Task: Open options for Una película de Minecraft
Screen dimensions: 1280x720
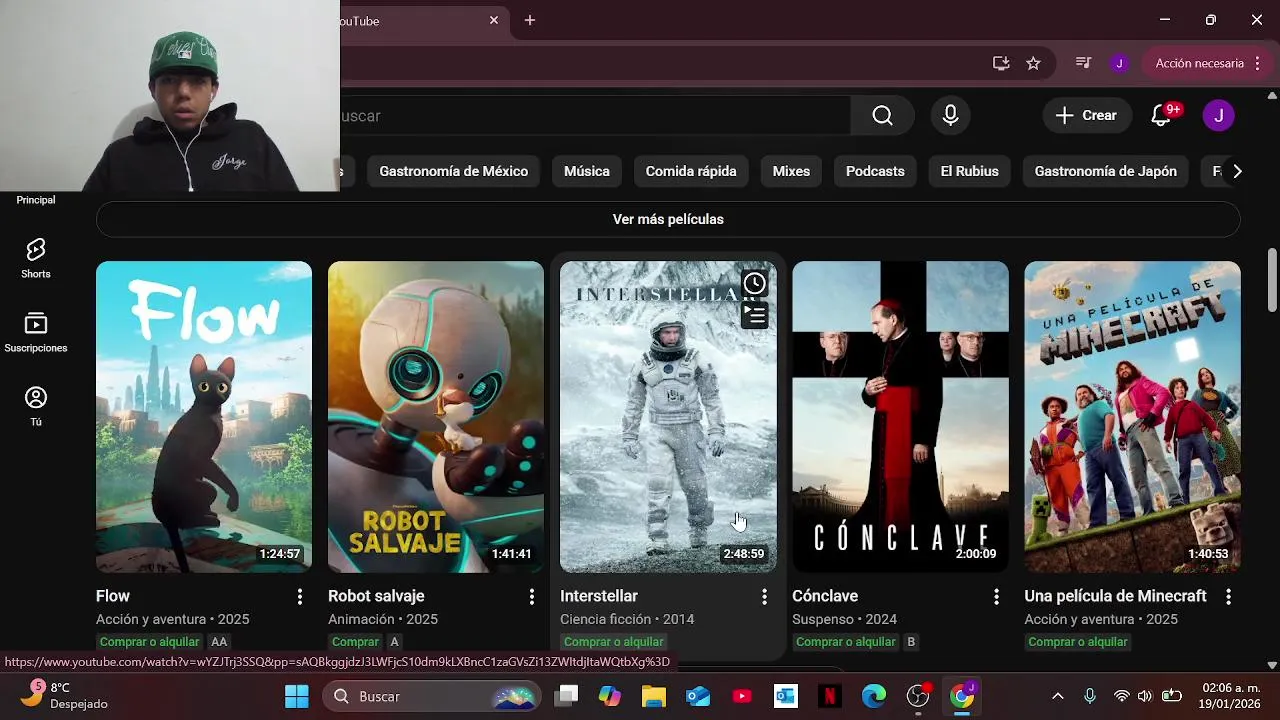Action: click(1227, 597)
